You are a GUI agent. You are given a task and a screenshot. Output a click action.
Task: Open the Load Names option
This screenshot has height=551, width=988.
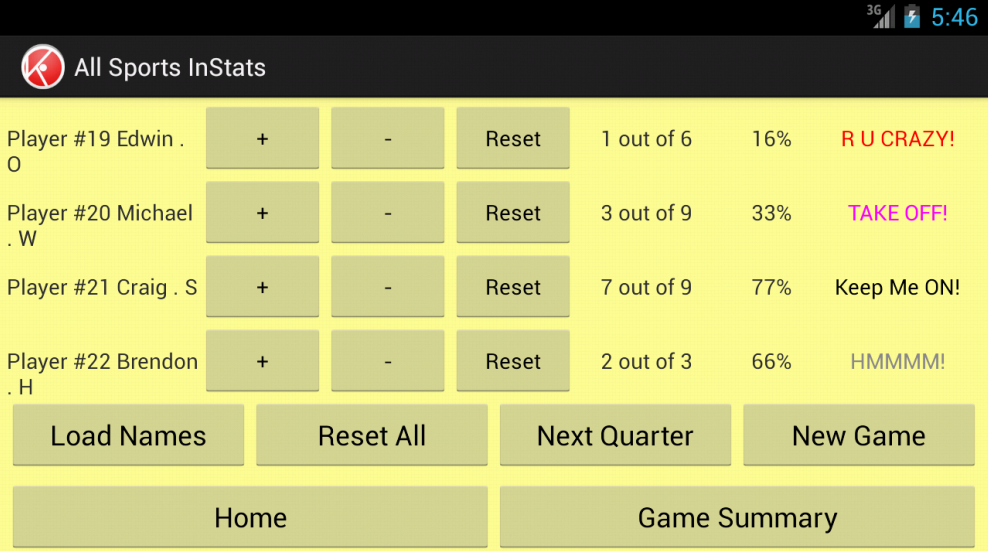point(129,435)
